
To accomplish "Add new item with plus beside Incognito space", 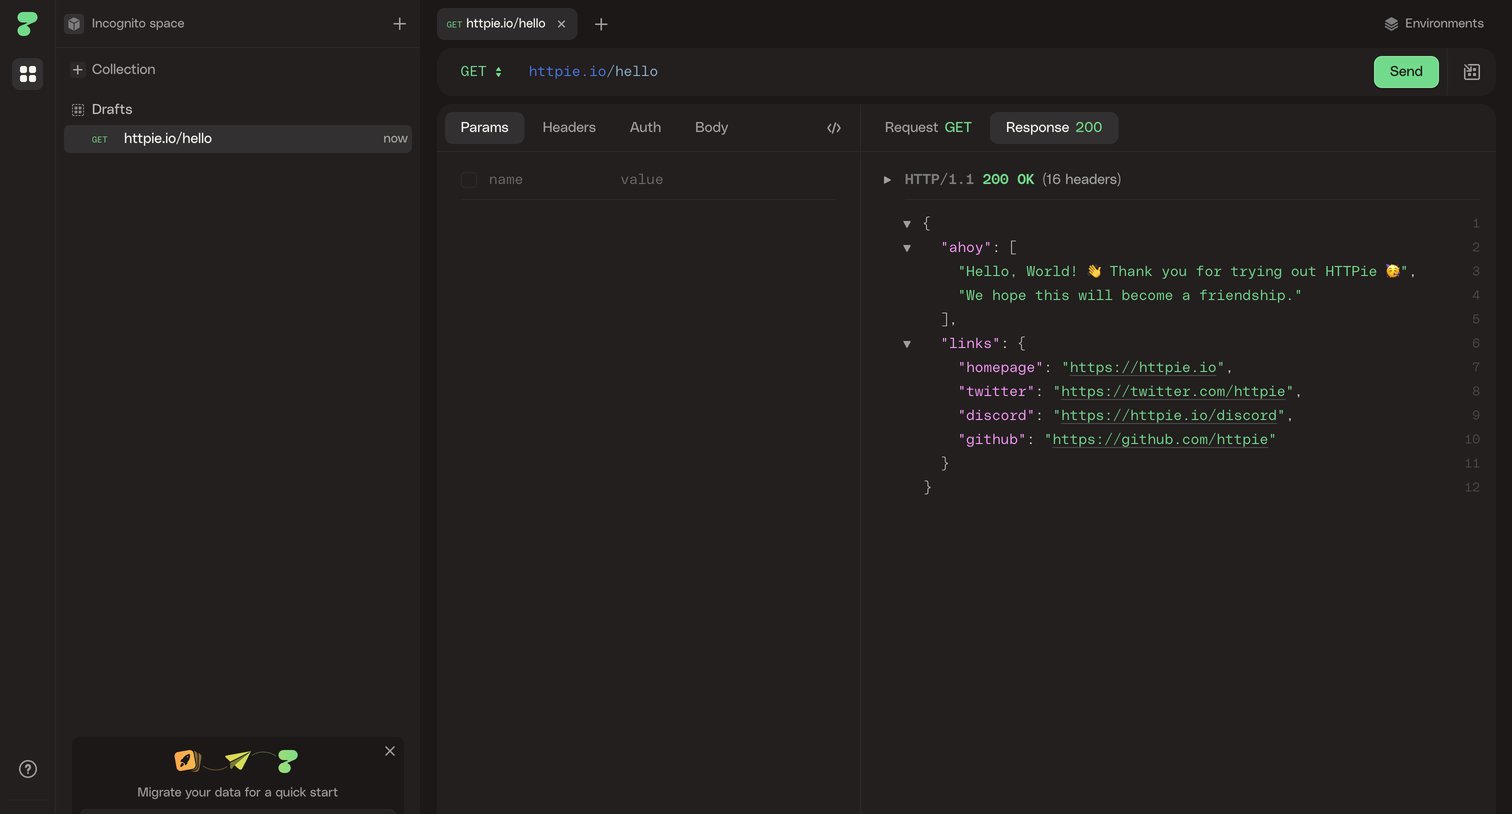I will [399, 23].
